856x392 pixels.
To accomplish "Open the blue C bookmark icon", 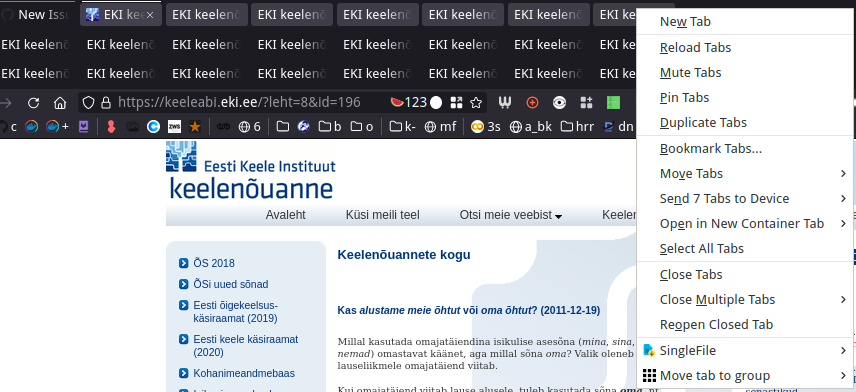I will click(154, 127).
